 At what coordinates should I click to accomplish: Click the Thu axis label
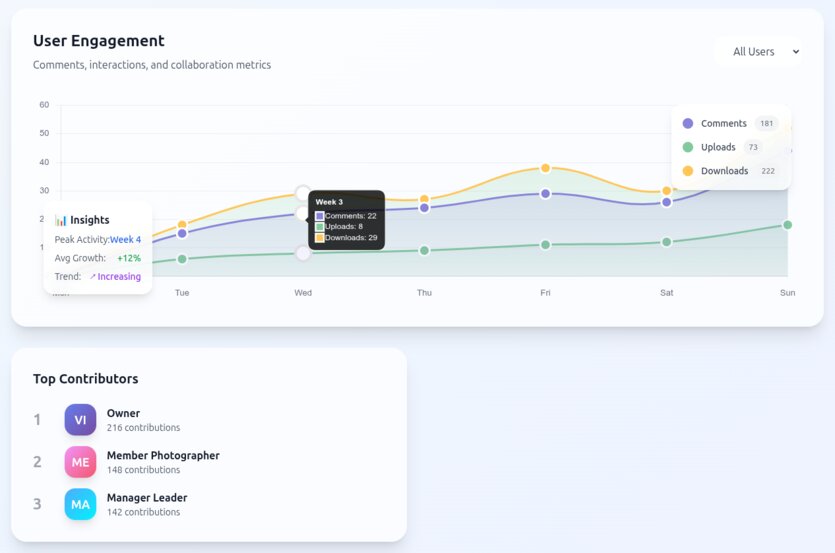click(424, 292)
